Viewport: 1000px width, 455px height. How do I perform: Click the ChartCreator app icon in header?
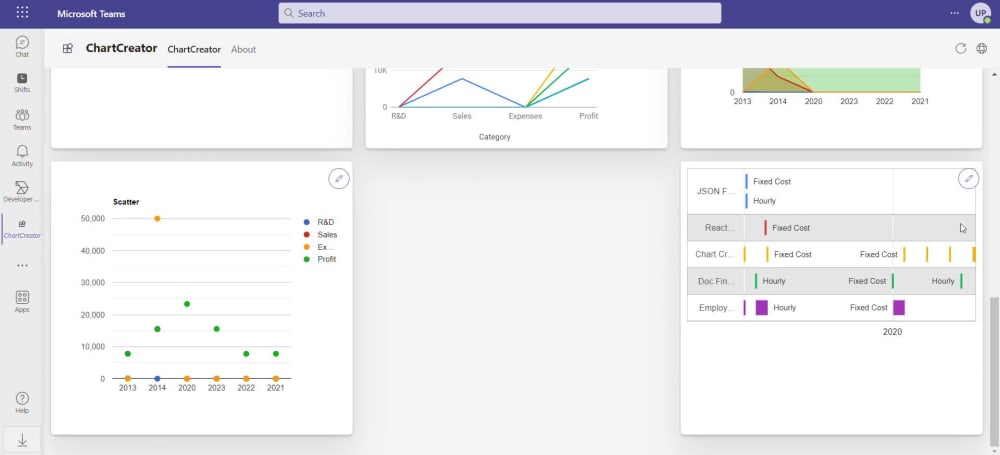coord(68,48)
